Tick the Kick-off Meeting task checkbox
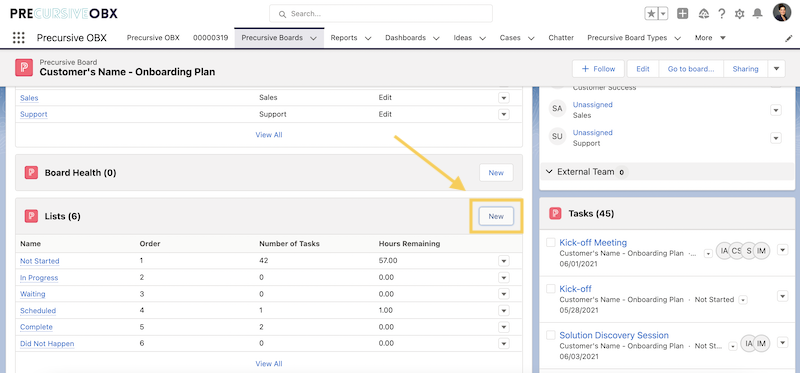The image size is (800, 373). [551, 242]
